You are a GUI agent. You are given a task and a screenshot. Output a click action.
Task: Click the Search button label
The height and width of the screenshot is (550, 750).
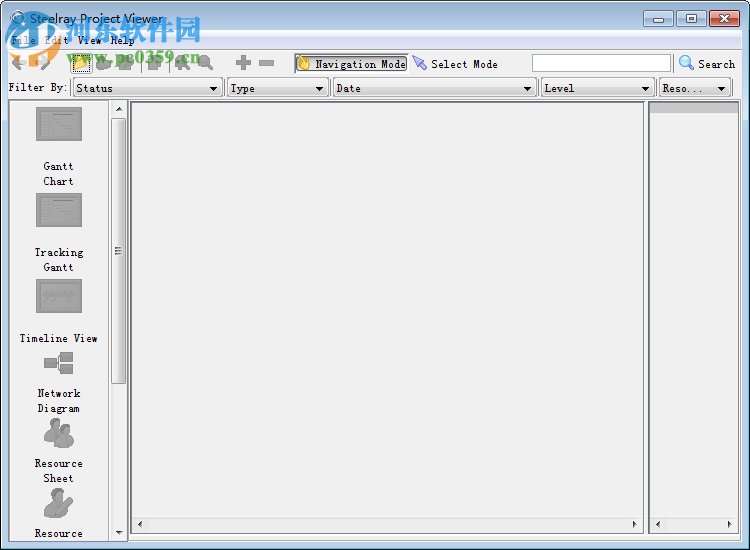pos(716,64)
